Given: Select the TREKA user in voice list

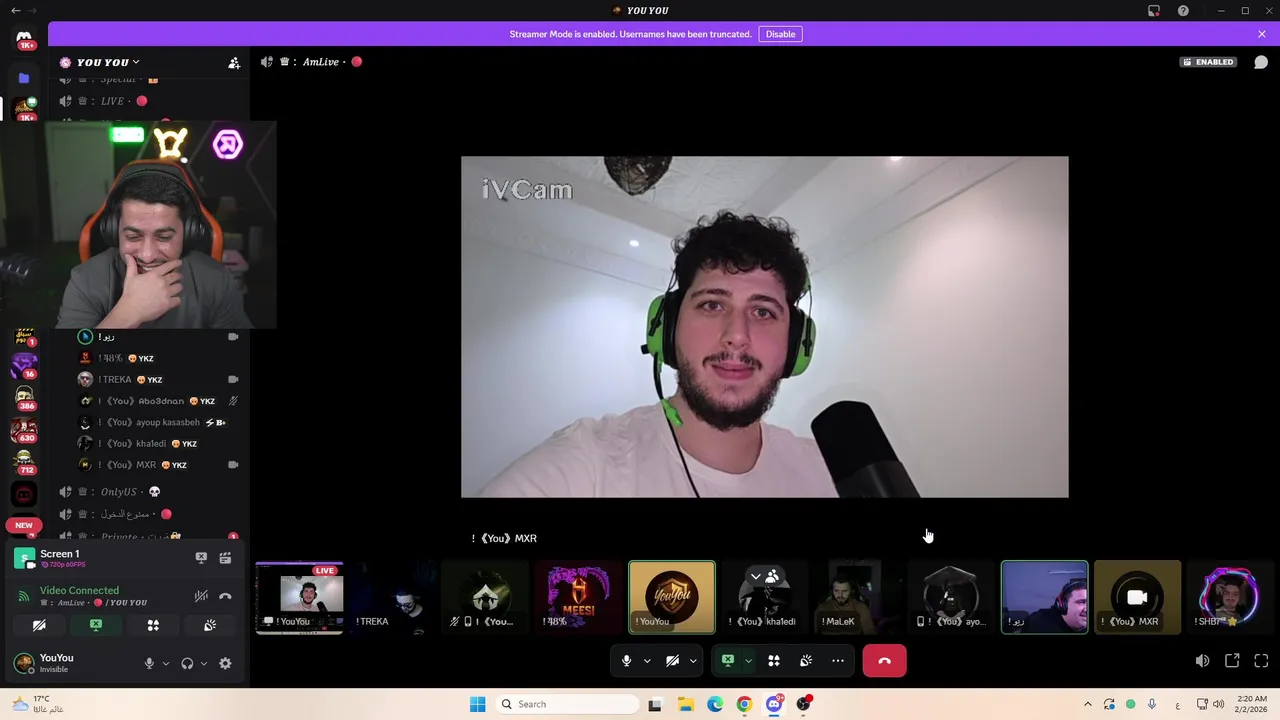Looking at the screenshot, I should [159, 379].
